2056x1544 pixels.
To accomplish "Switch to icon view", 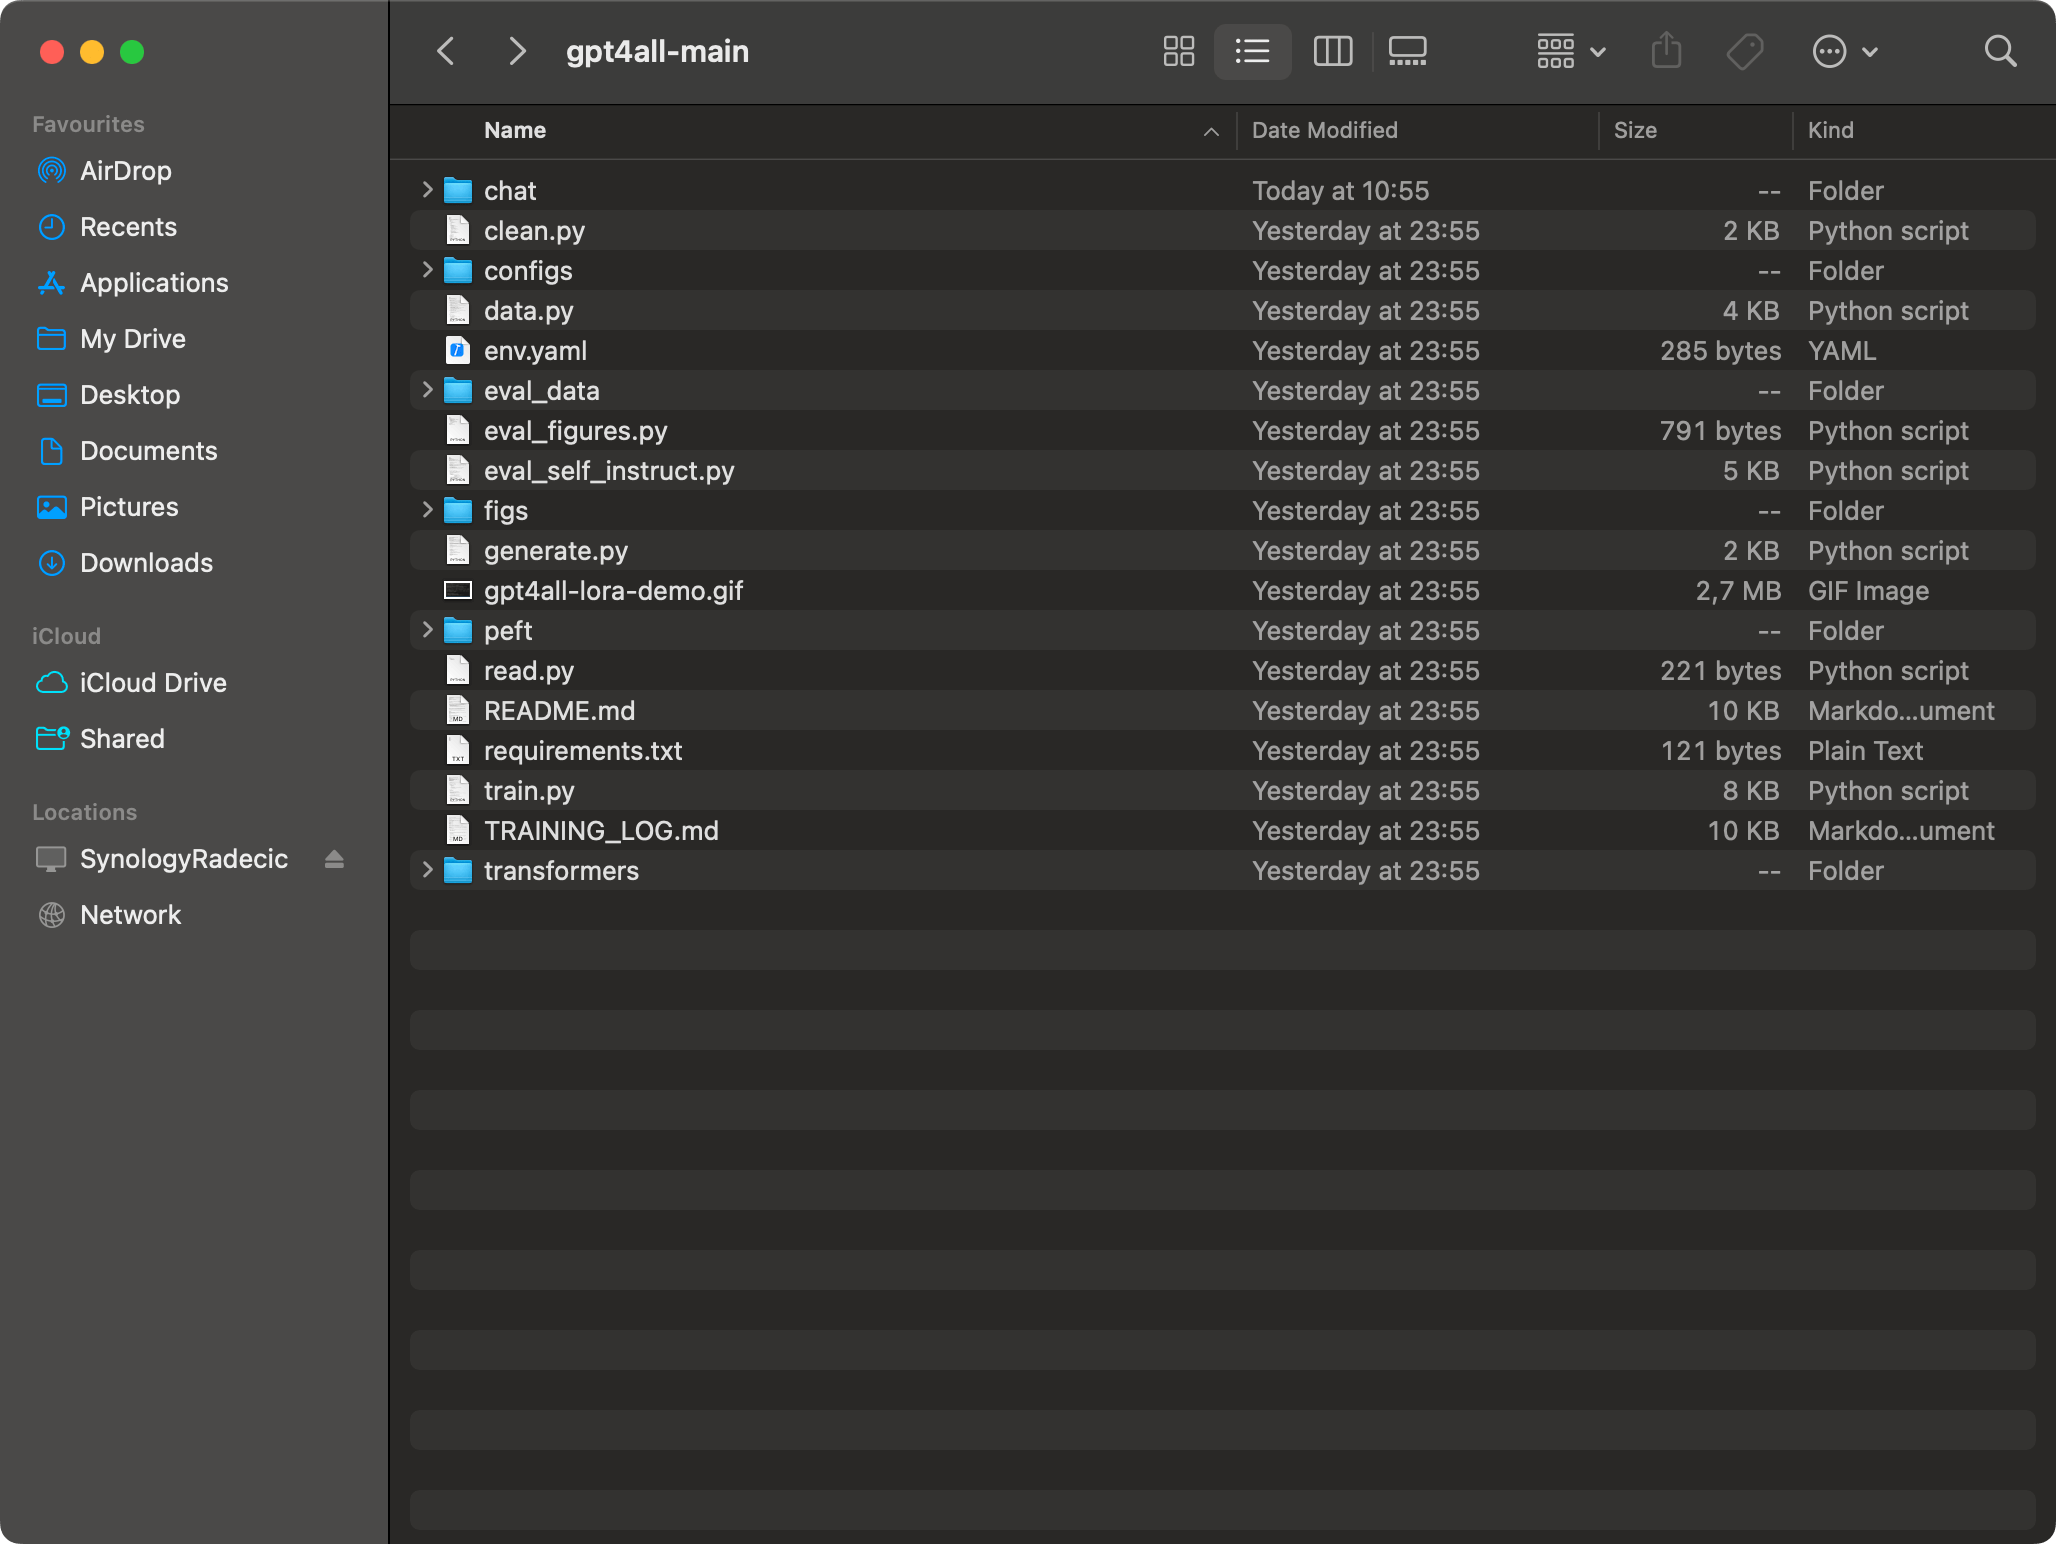I will (x=1178, y=51).
